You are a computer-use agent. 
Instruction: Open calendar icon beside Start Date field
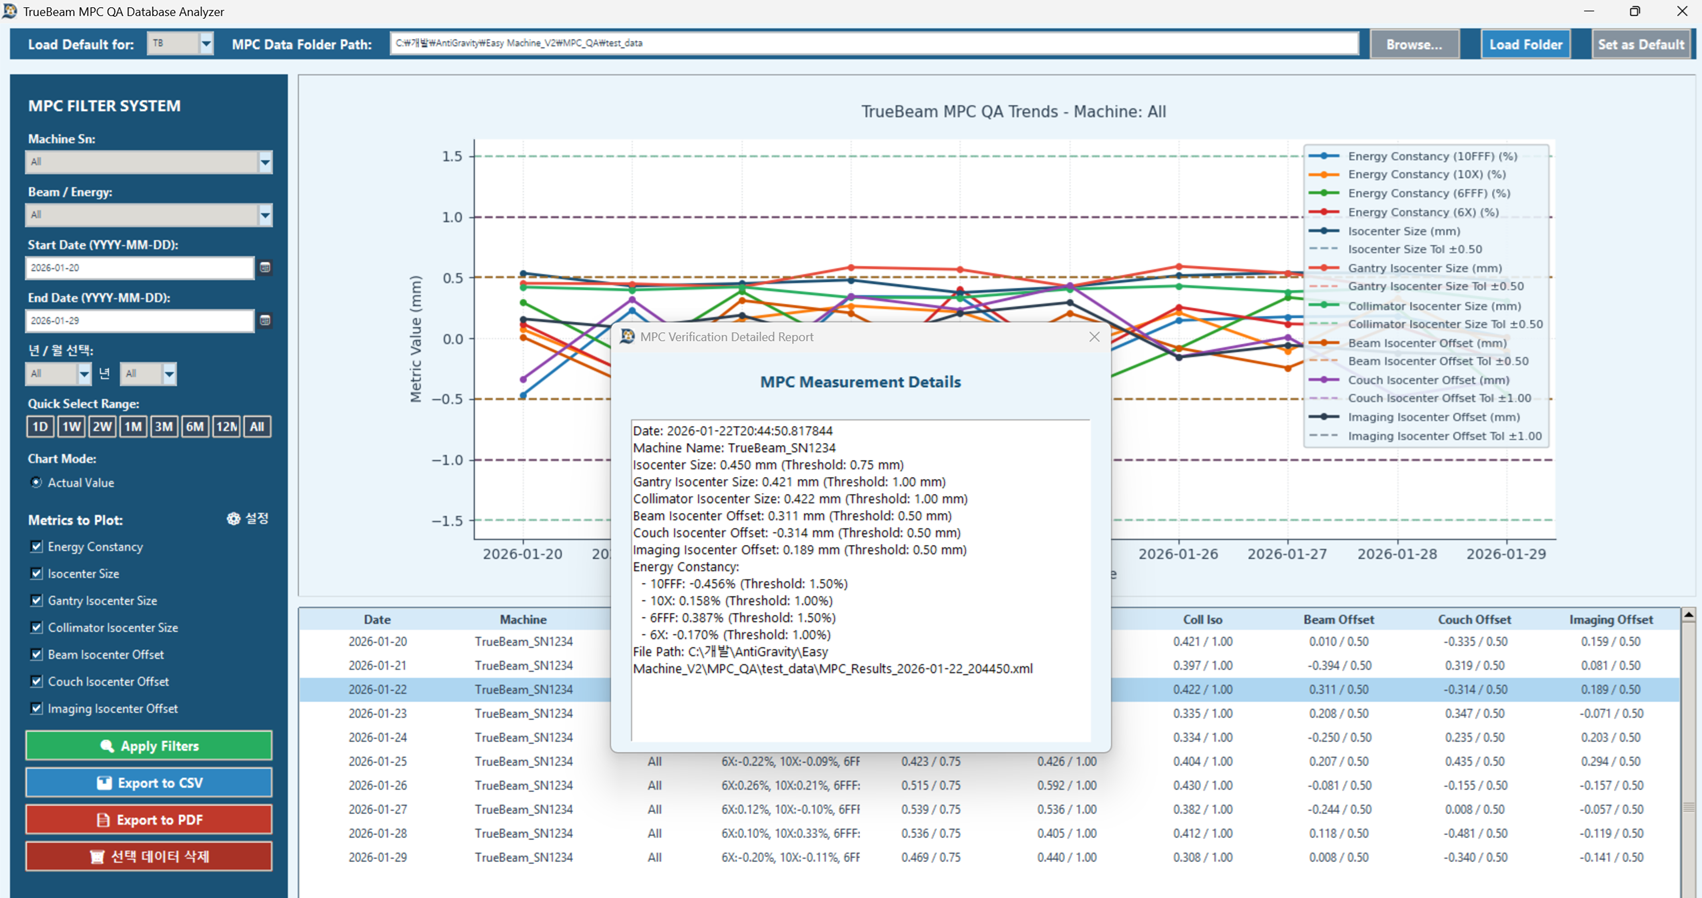click(265, 268)
